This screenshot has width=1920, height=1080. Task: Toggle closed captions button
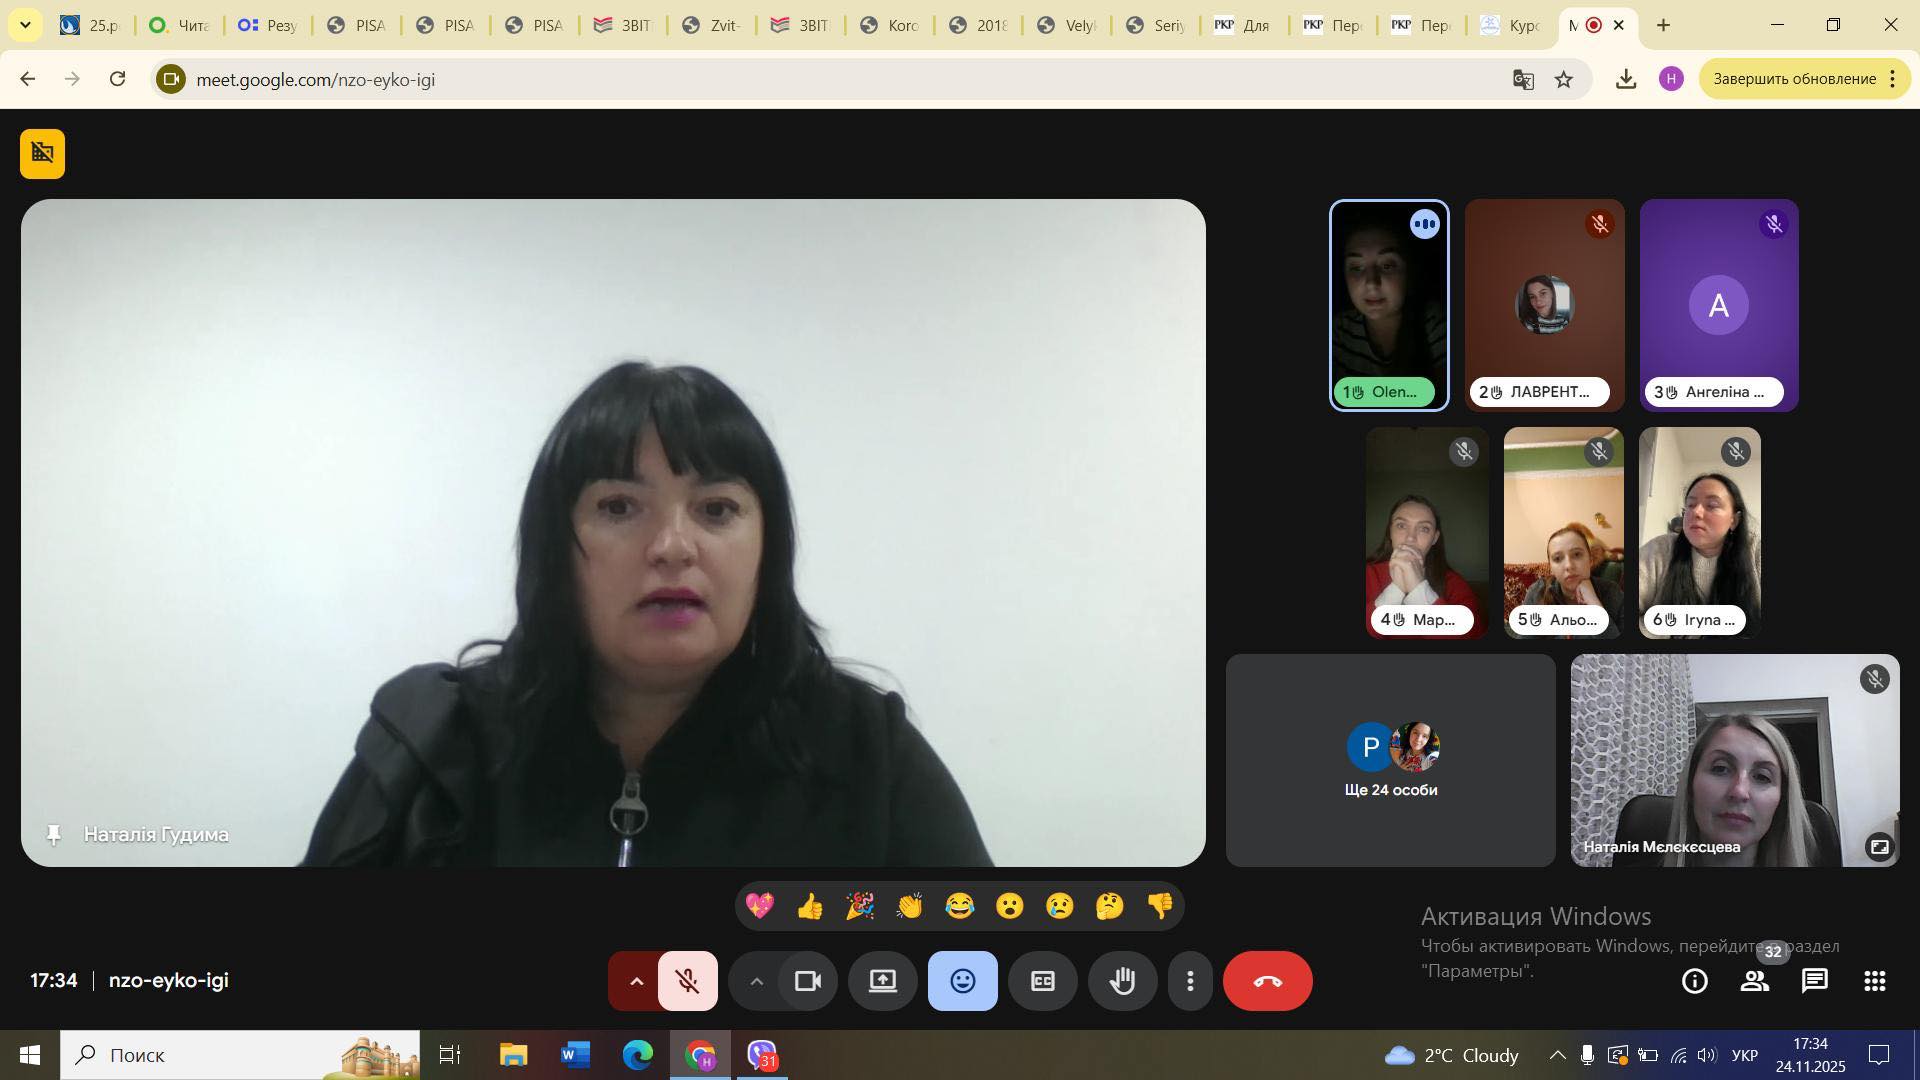[x=1042, y=981]
